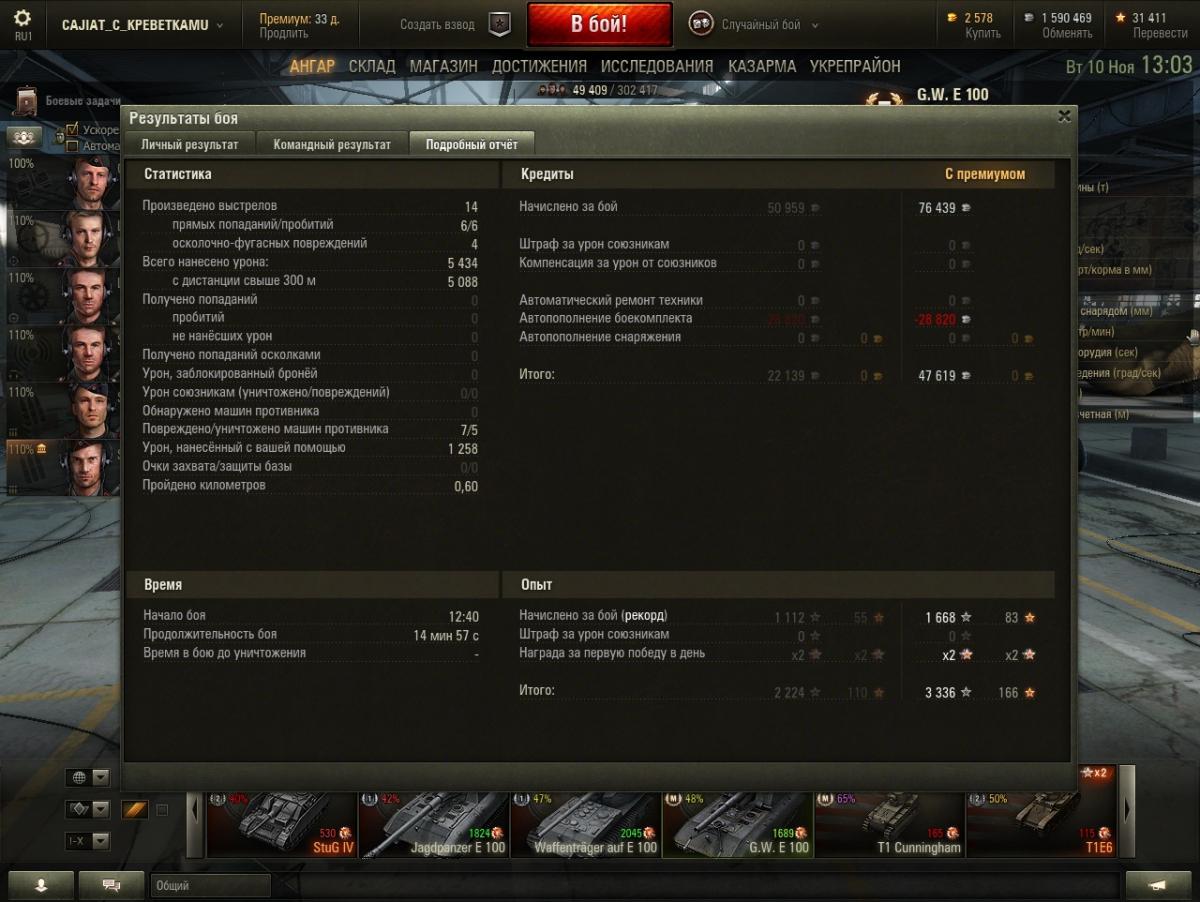Select the Jagdpanzer E 100 tank
The image size is (1200, 902).
click(433, 823)
